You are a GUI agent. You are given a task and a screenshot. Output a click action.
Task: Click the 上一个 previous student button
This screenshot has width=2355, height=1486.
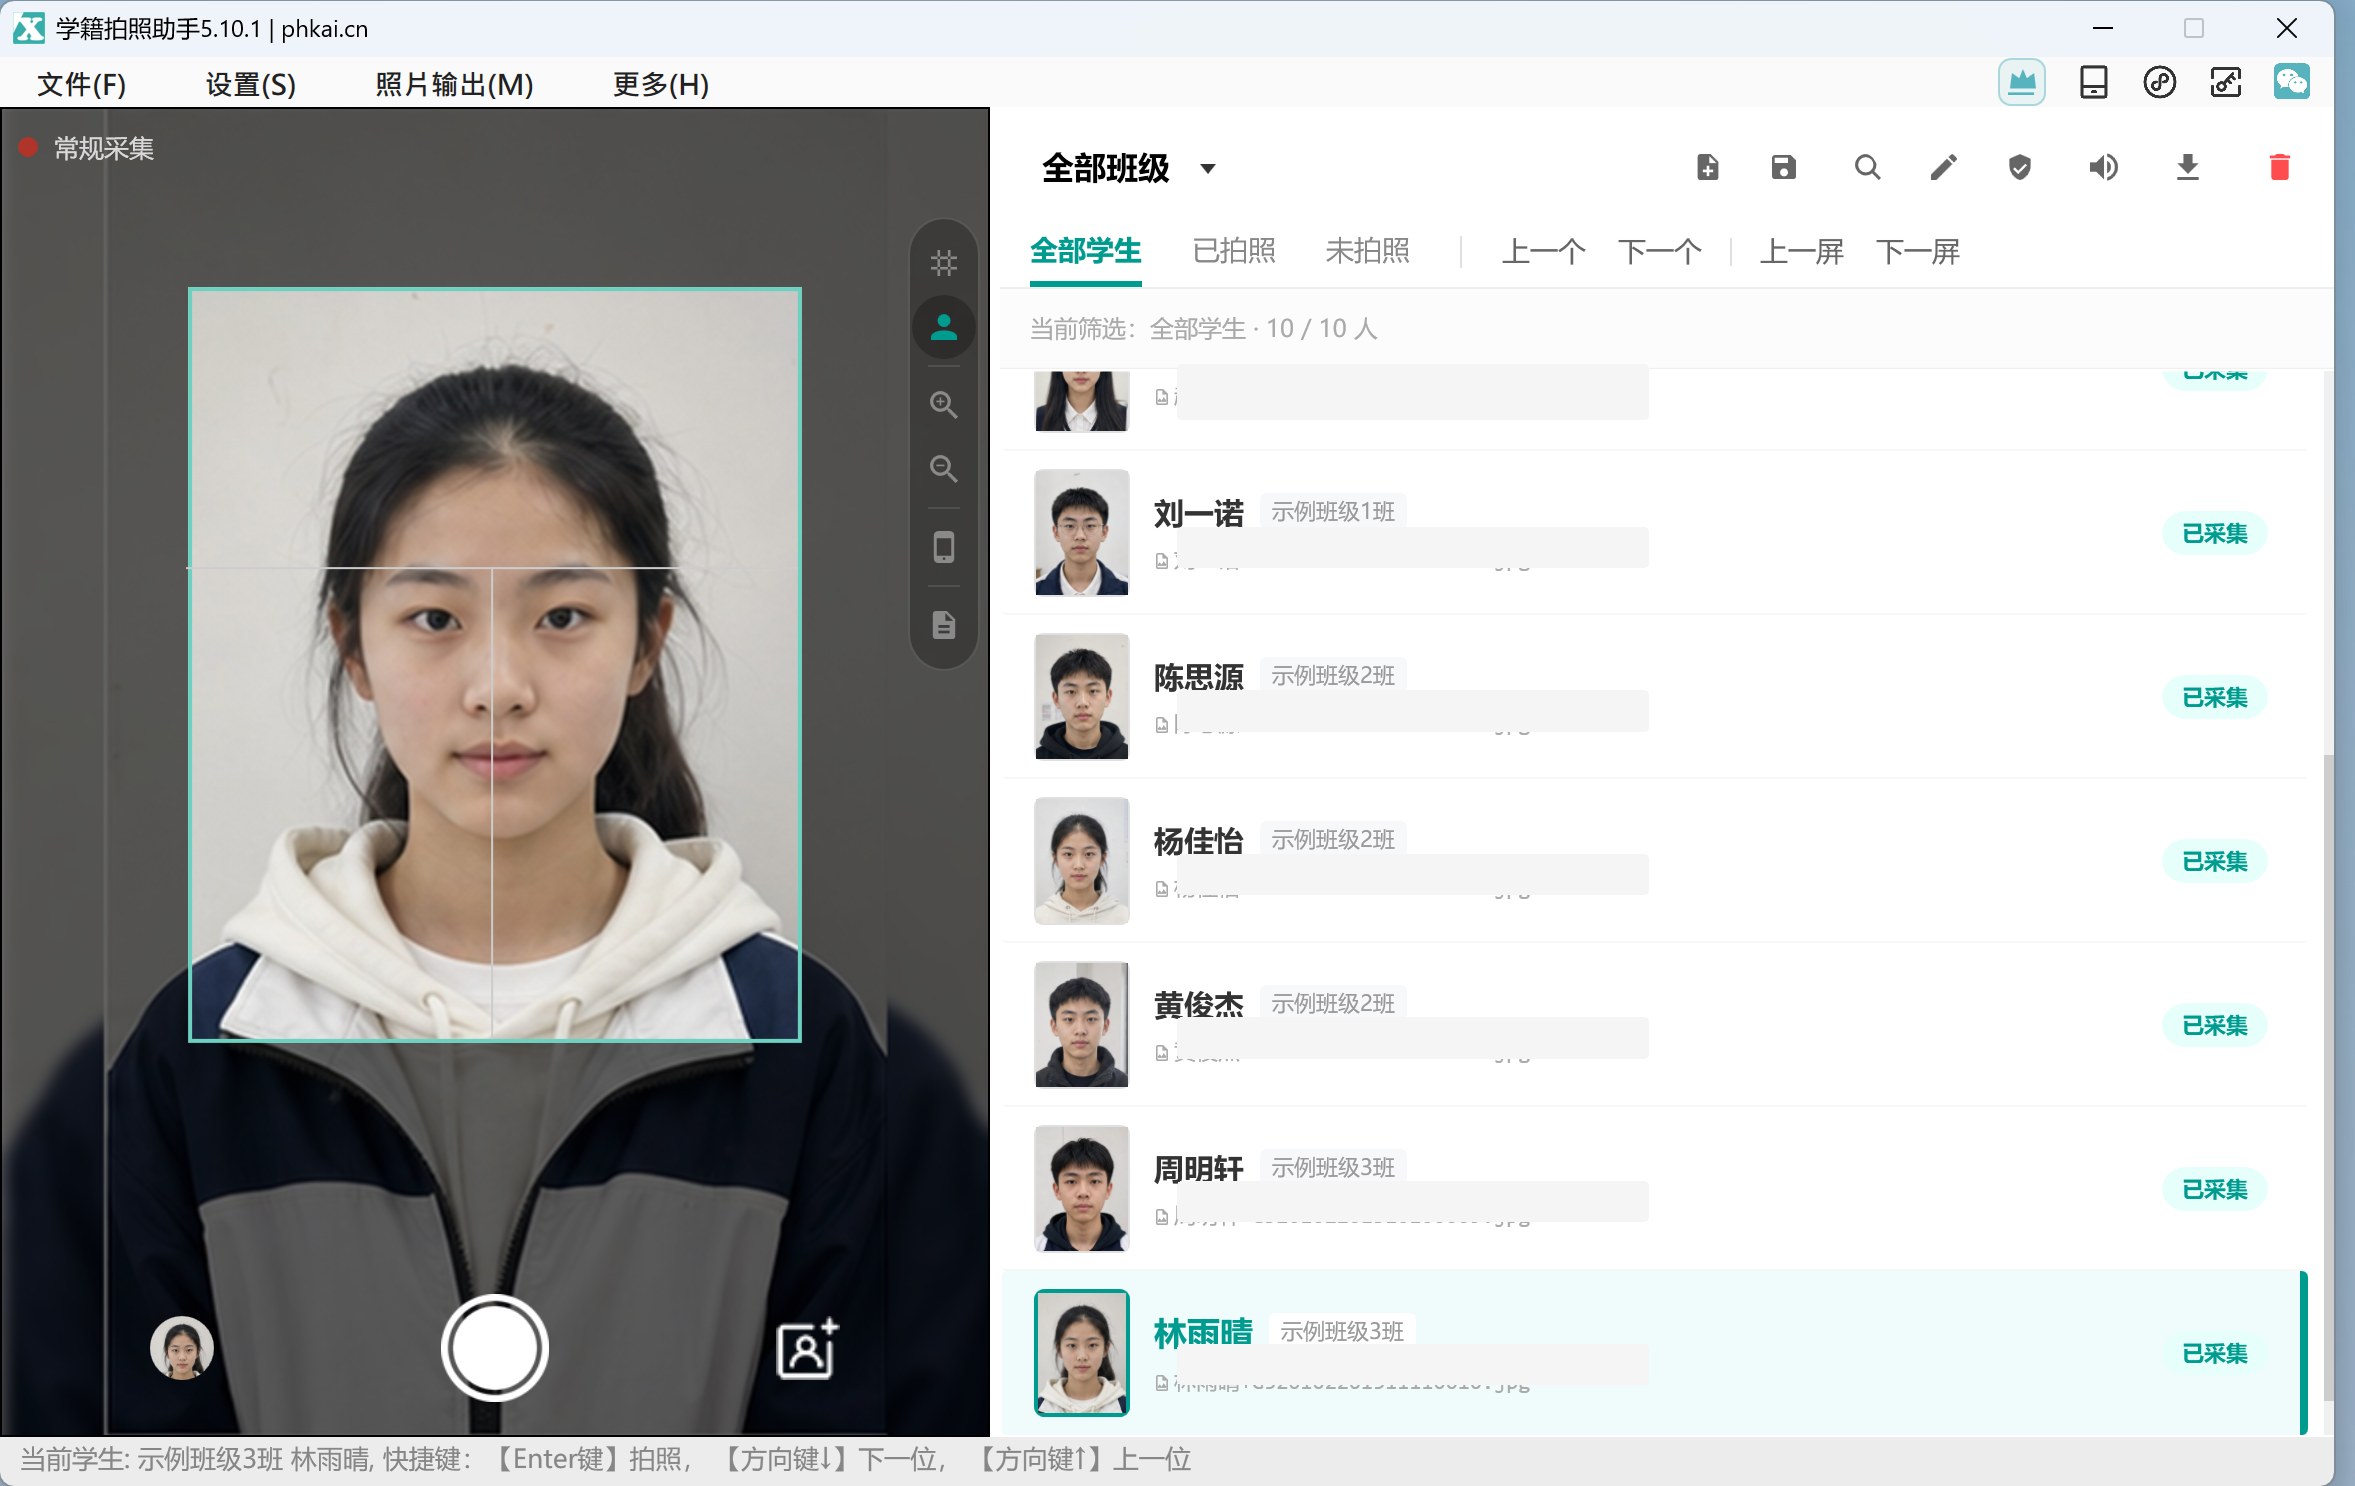pos(1543,252)
